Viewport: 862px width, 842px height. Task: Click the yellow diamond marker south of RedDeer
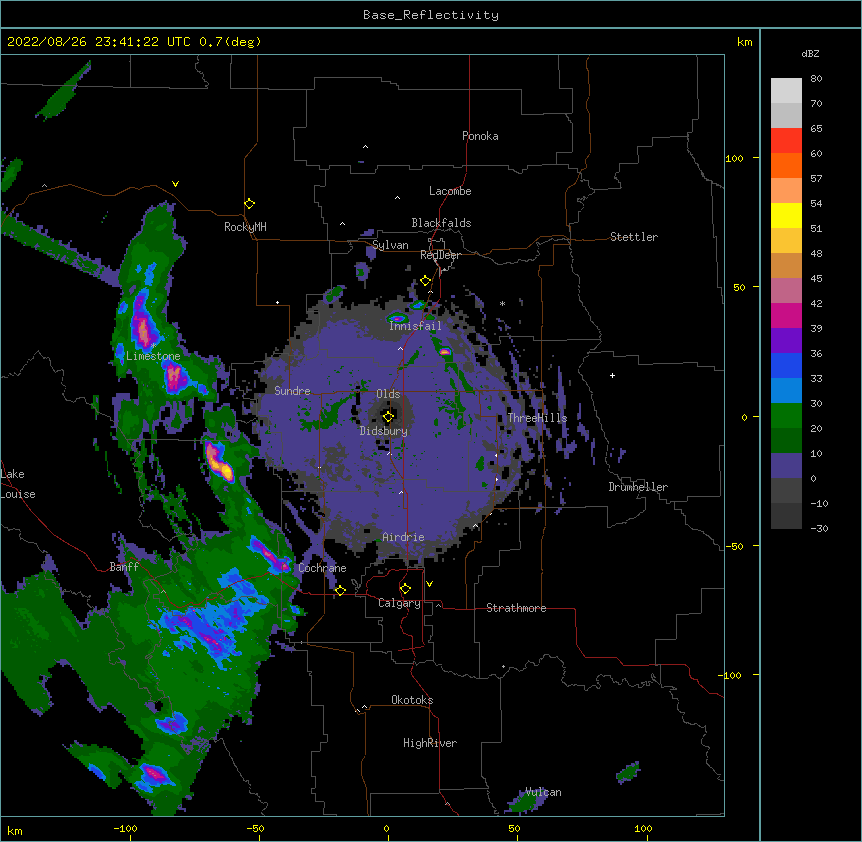(x=425, y=281)
